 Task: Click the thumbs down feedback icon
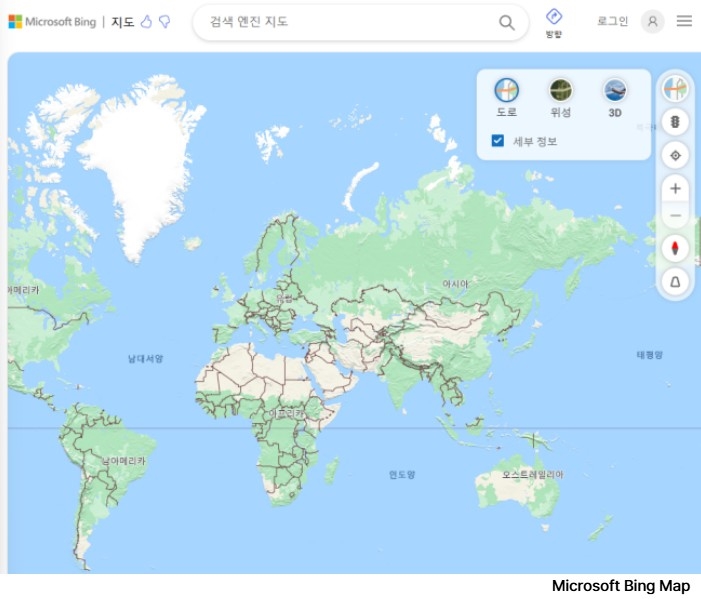tap(164, 21)
